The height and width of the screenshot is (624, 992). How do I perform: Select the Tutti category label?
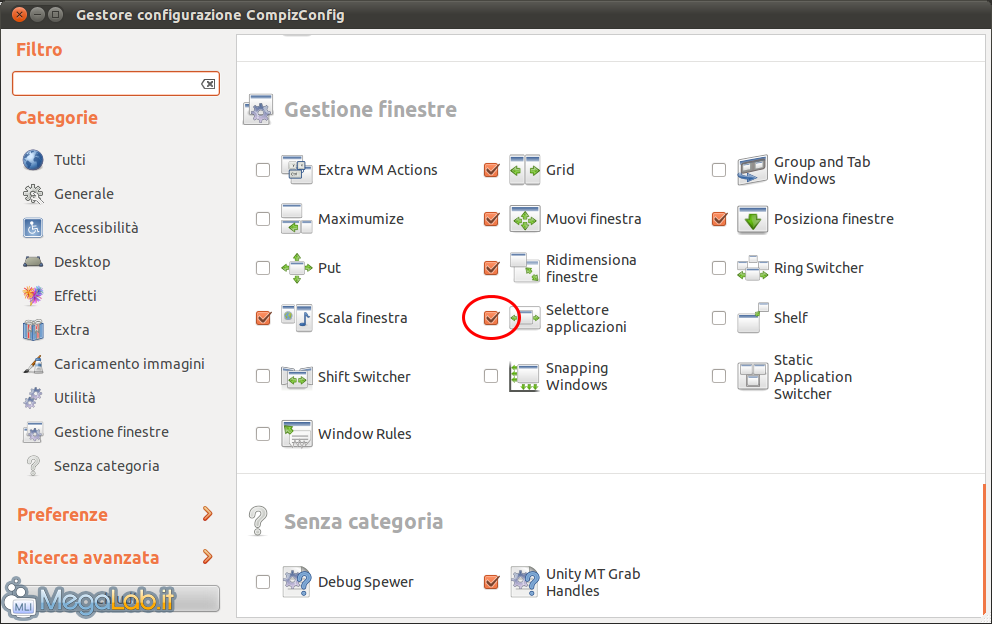70,159
